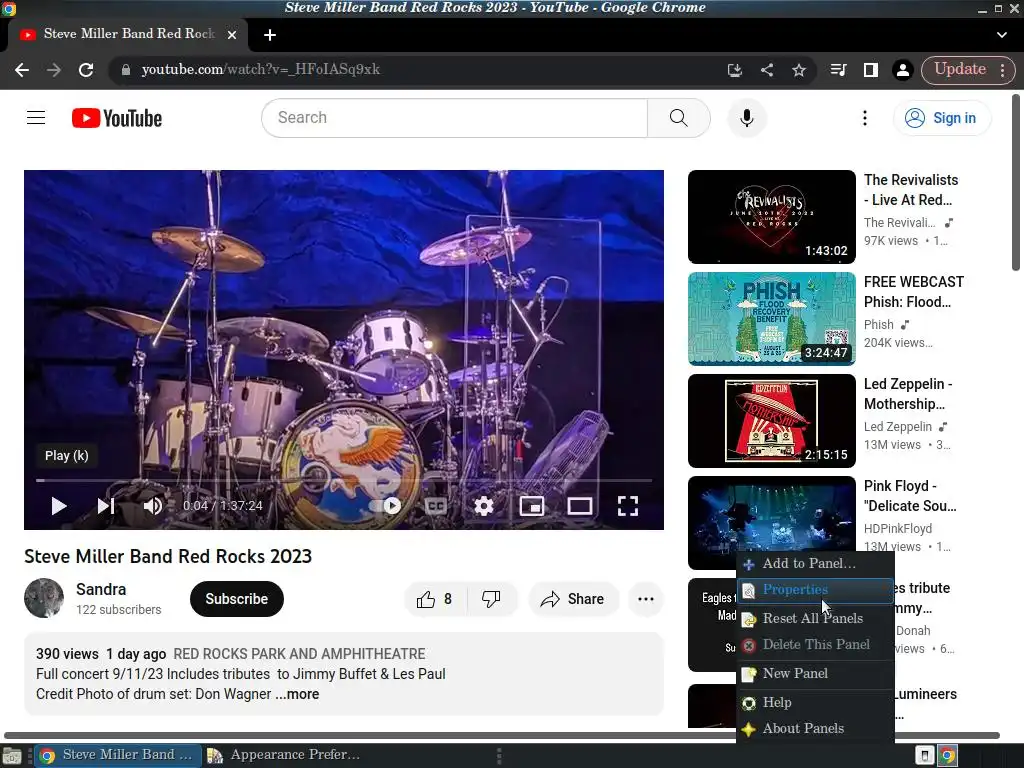The width and height of the screenshot is (1024, 768).
Task: Select Add to Panel menu item
Action: [x=815, y=564]
